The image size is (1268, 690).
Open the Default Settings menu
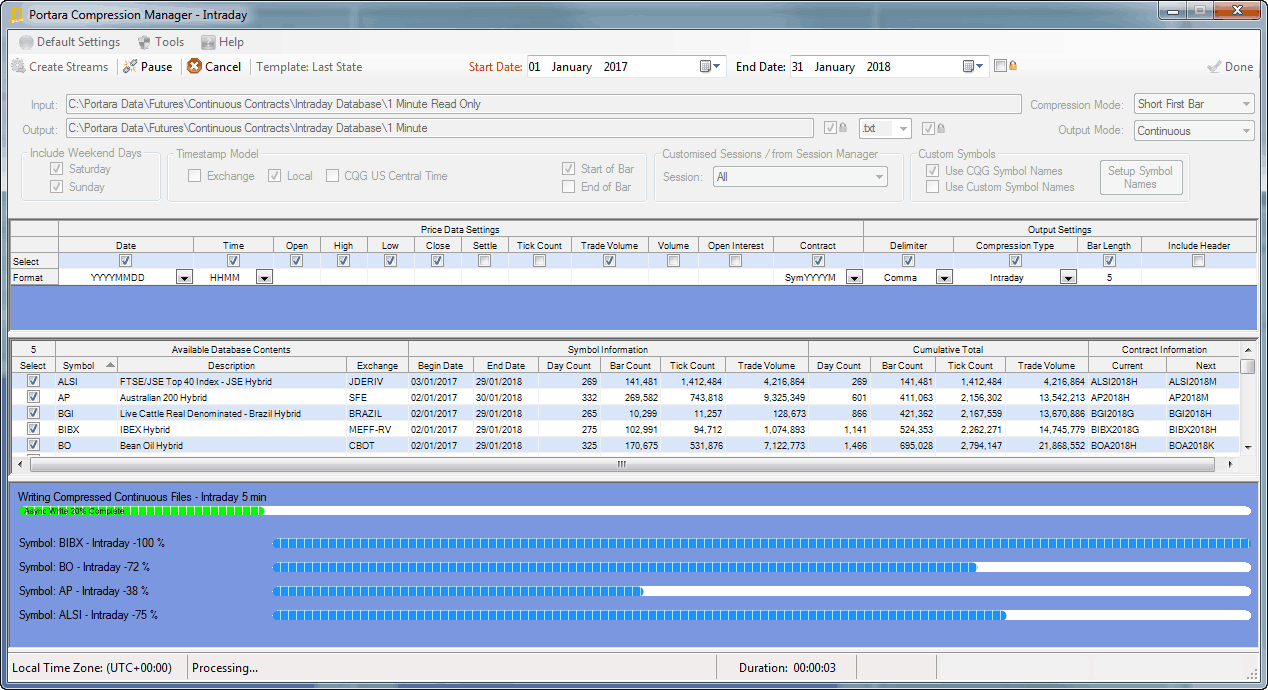69,42
